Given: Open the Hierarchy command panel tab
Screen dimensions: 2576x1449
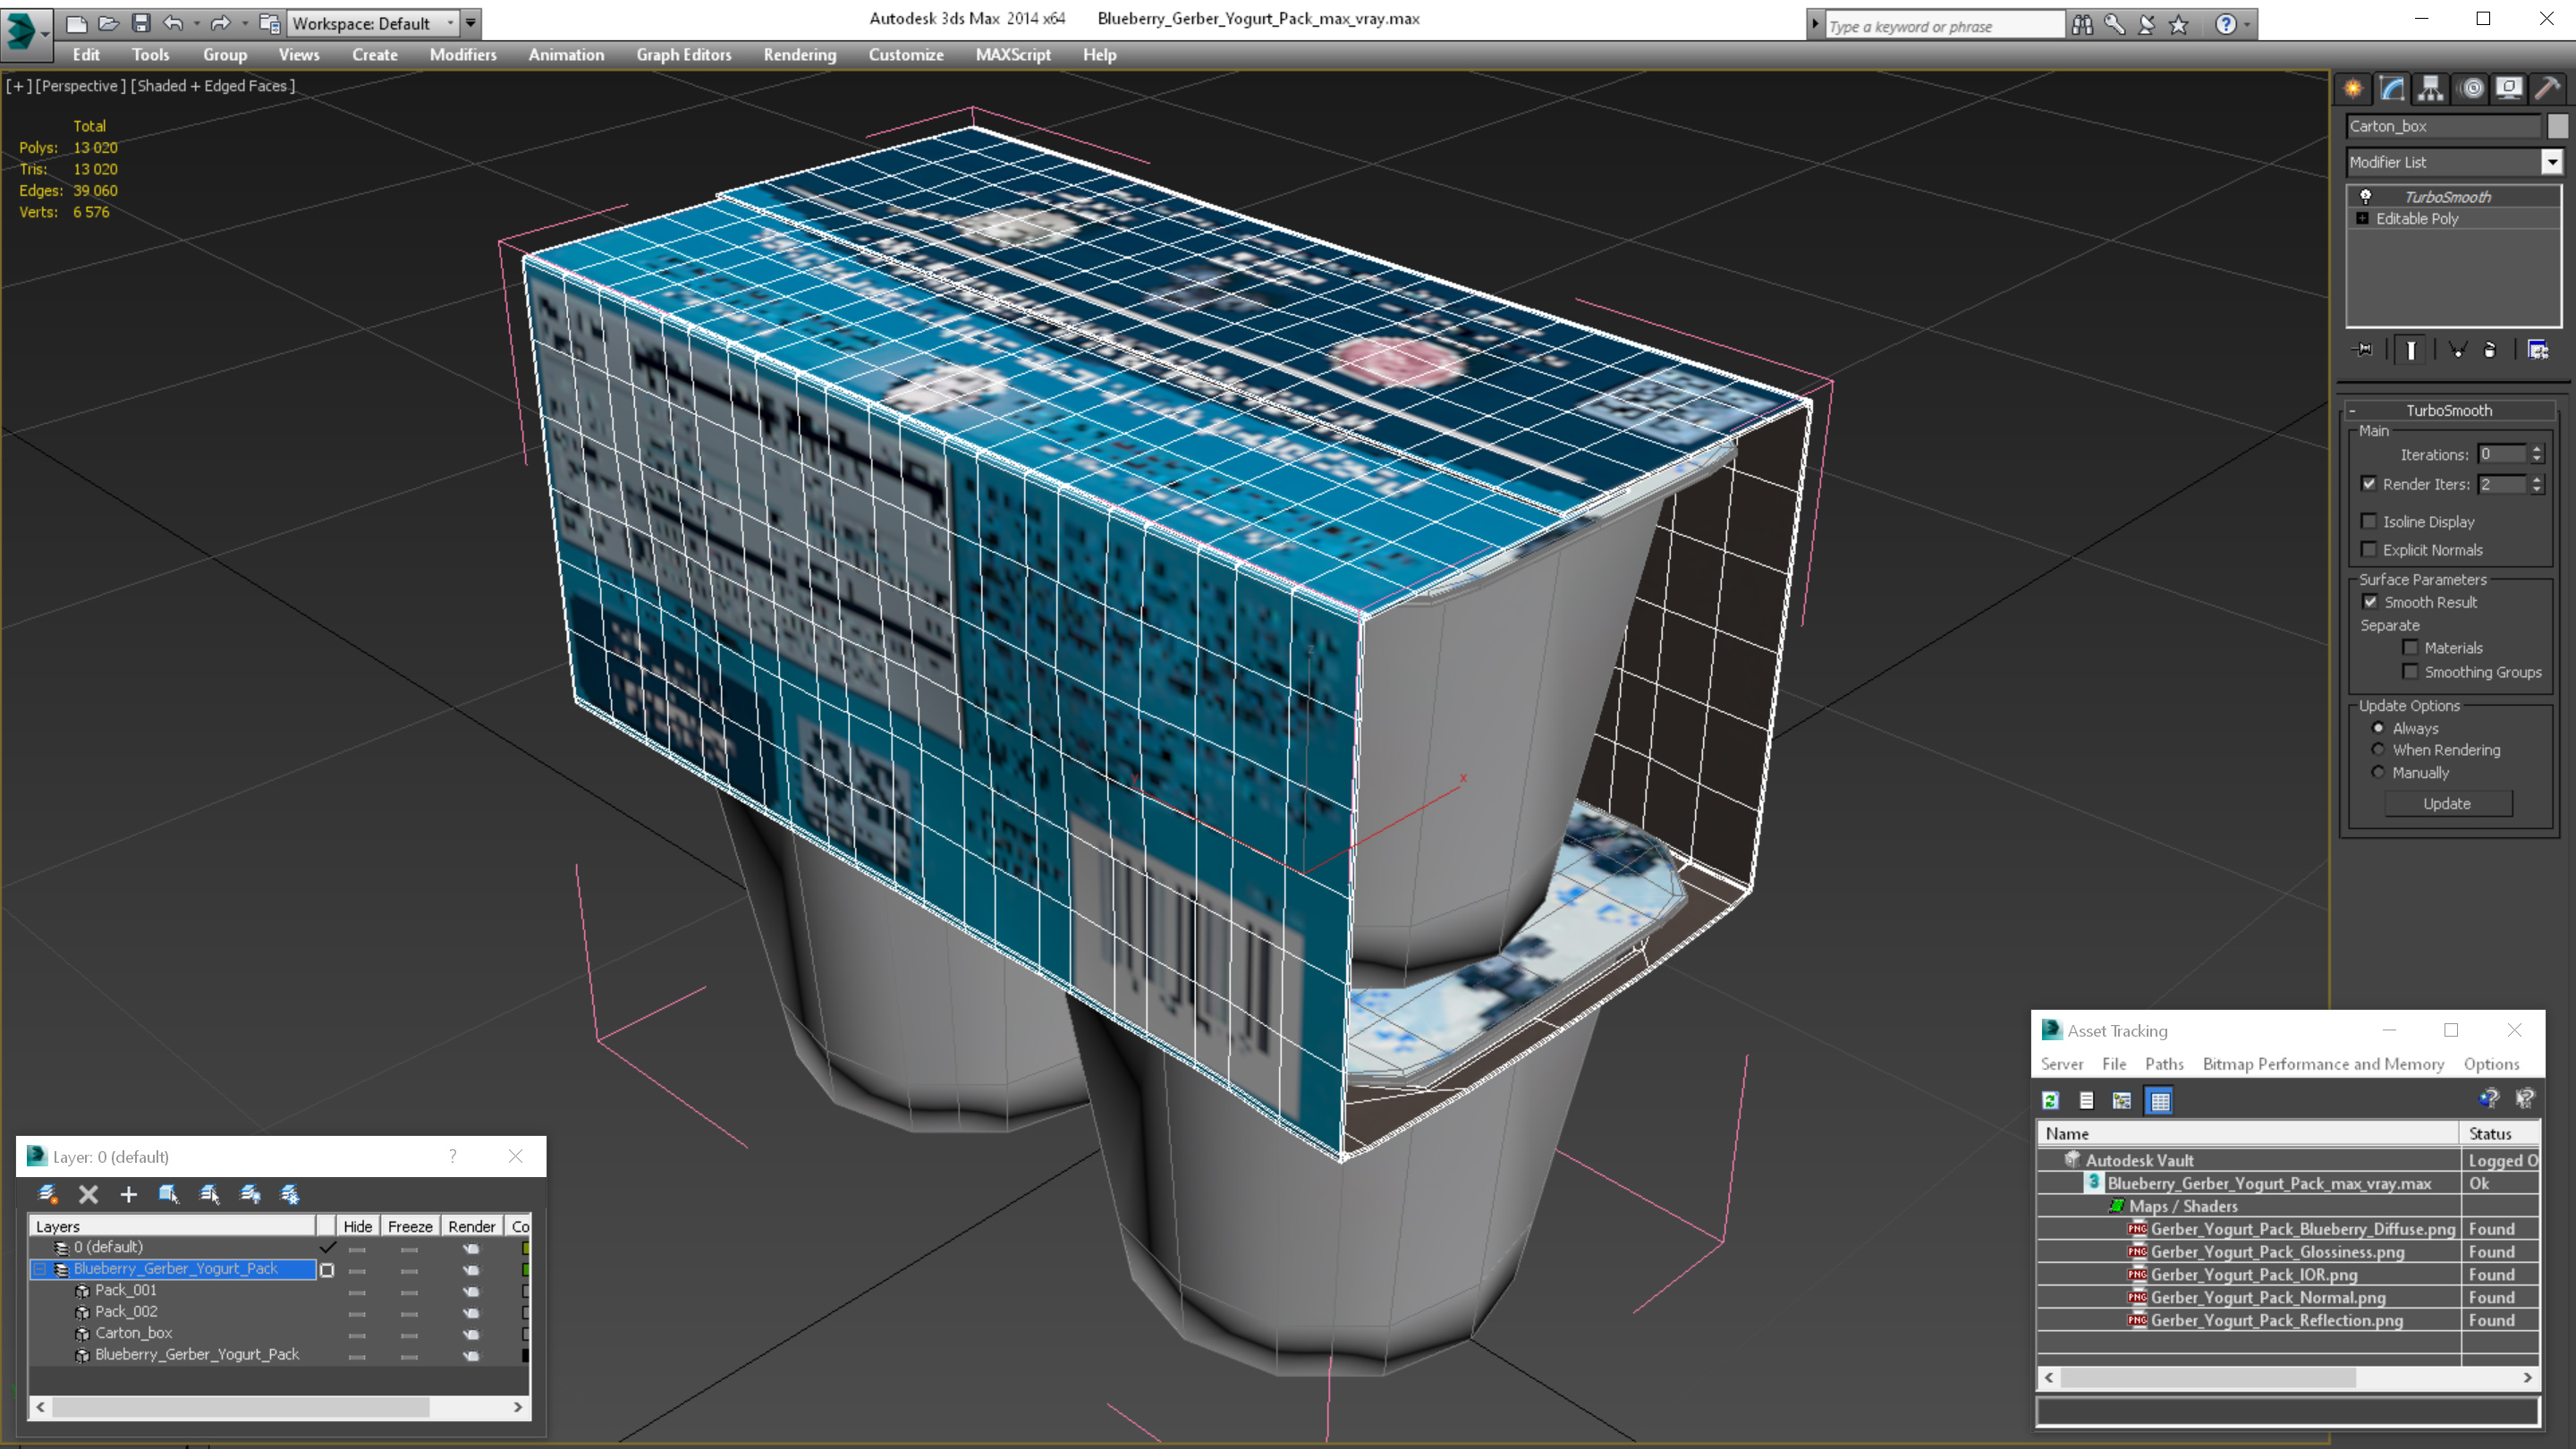Looking at the screenshot, I should coord(2431,89).
